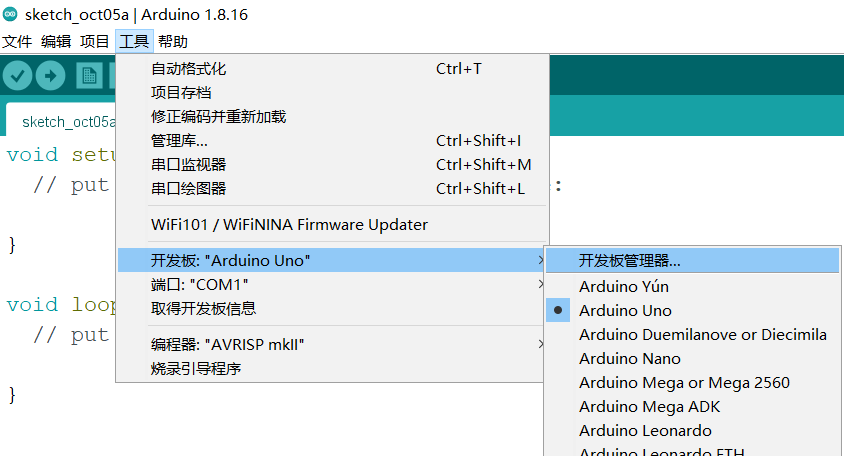Choose Arduino Leonardo board option
Screen dimensions: 844x456
point(645,430)
